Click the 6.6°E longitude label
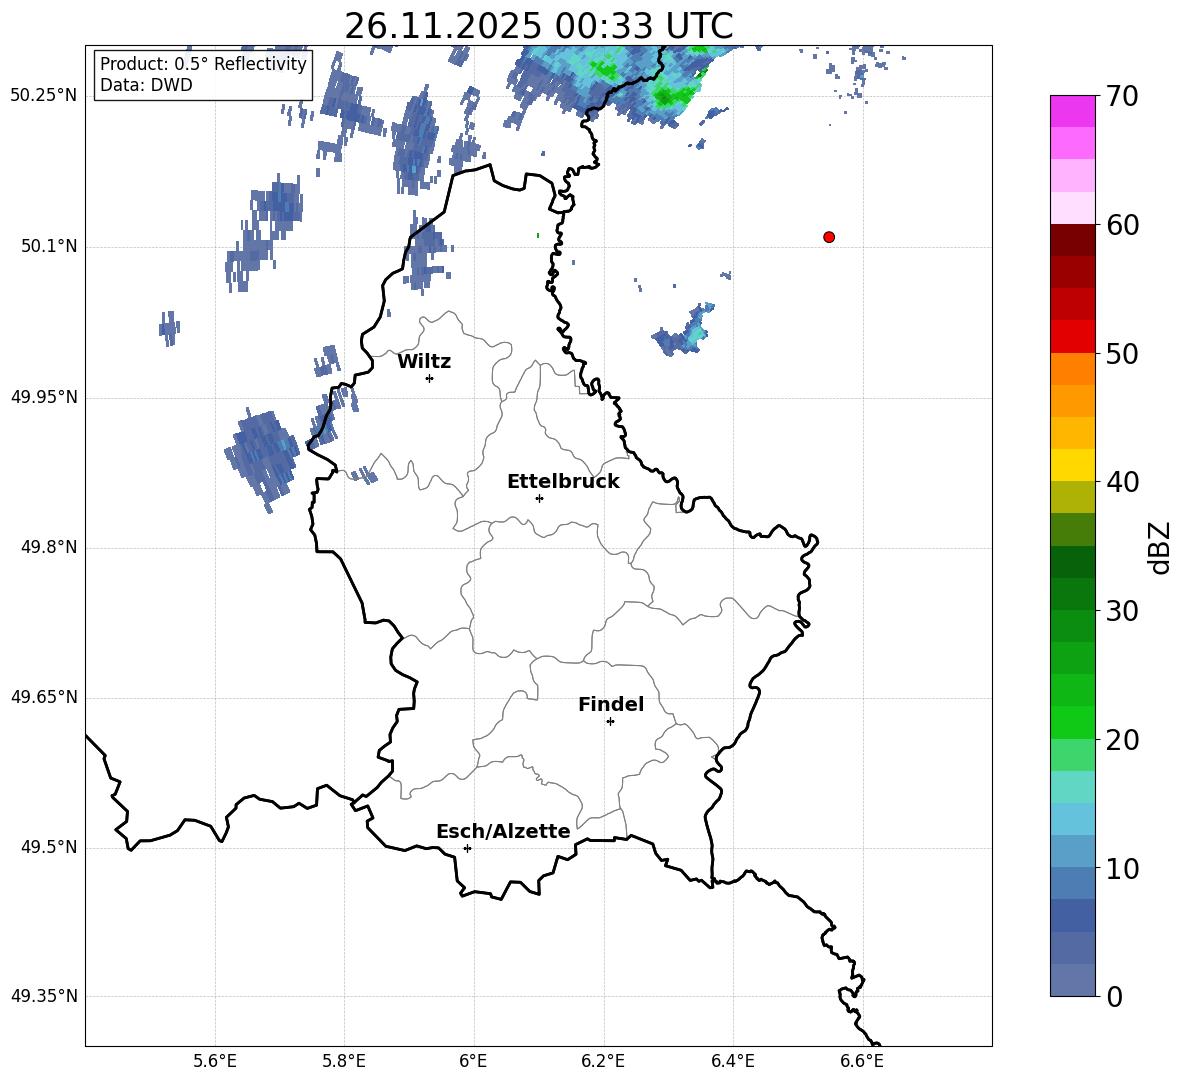This screenshot has width=1184, height=1081. point(862,1061)
